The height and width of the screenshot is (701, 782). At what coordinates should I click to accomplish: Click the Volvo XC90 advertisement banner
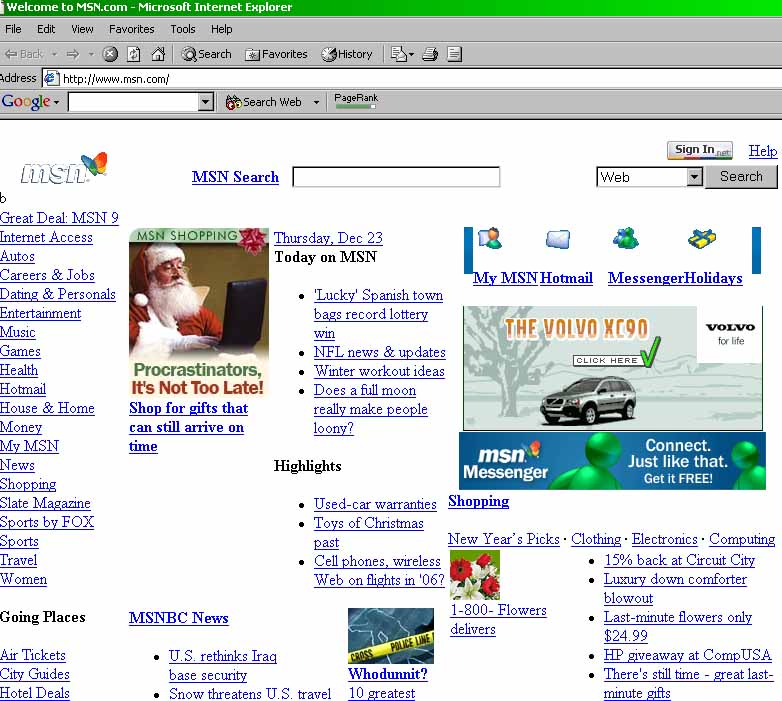pyautogui.click(x=612, y=368)
